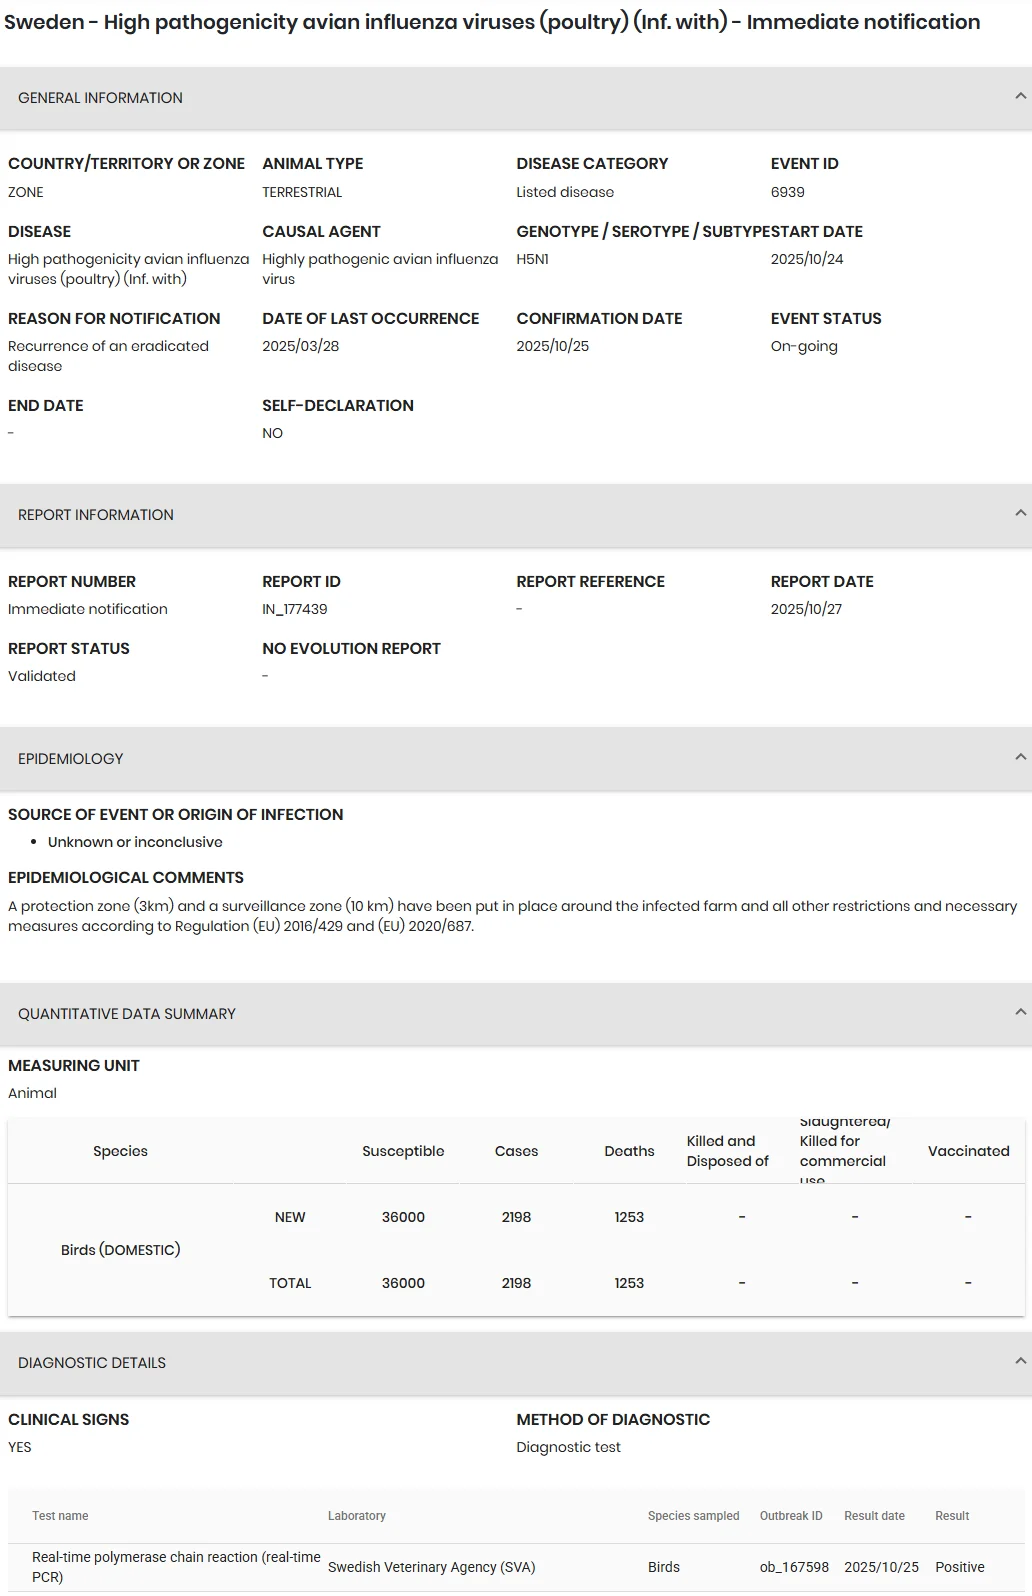1032x1596 pixels.
Task: Click the Test name column header
Action: coord(60,1516)
